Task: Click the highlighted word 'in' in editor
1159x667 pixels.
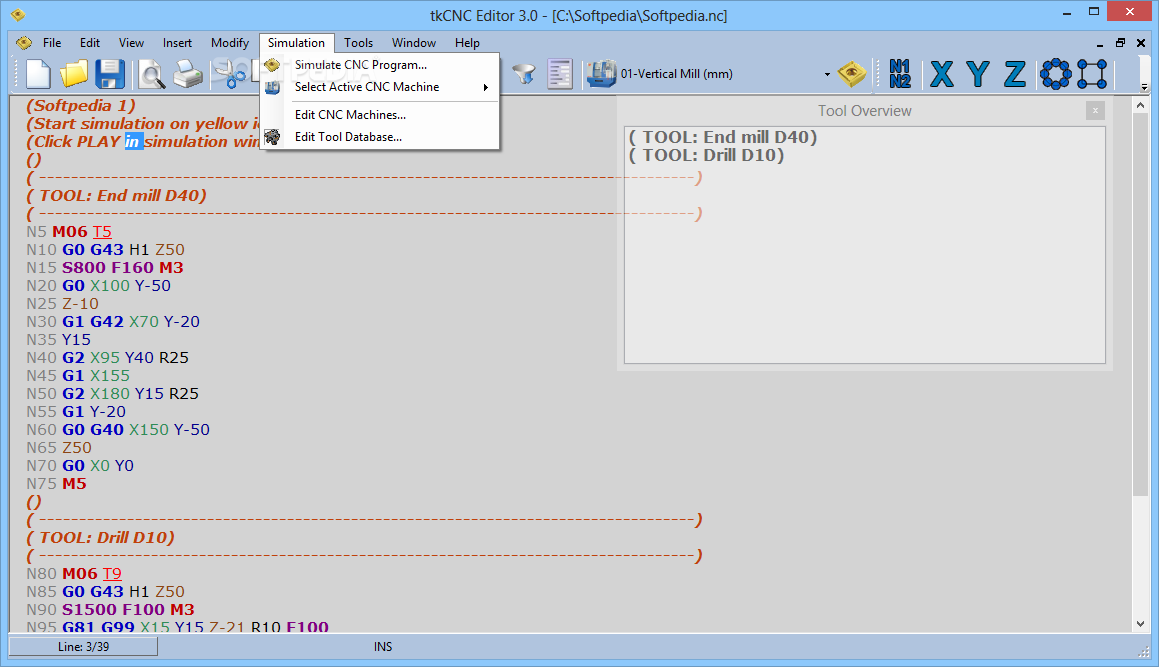Action: coord(132,141)
